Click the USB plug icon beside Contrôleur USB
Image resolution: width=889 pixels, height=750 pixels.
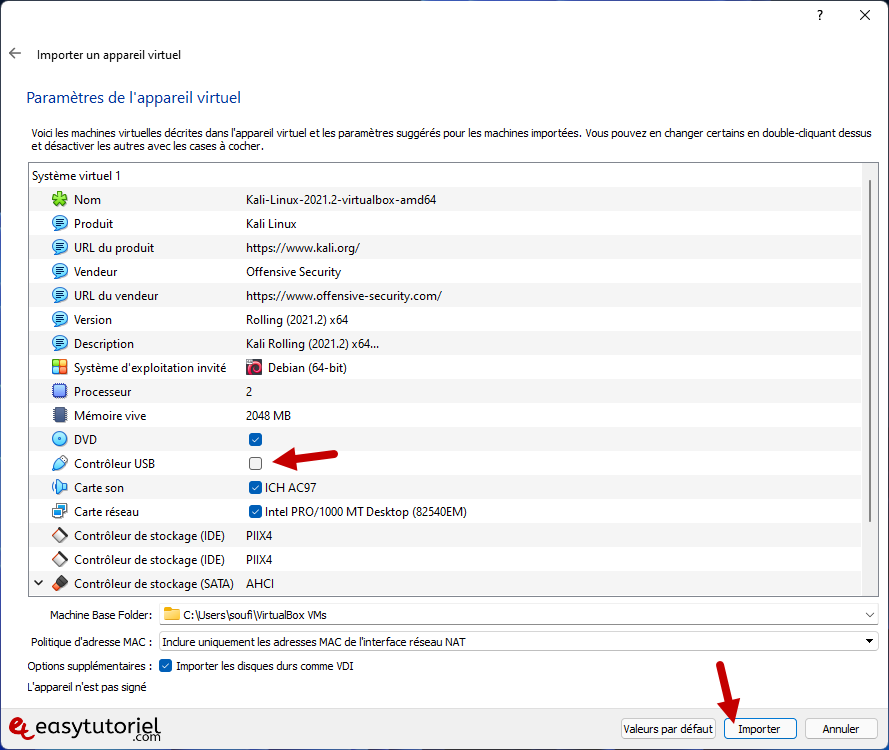(60, 463)
